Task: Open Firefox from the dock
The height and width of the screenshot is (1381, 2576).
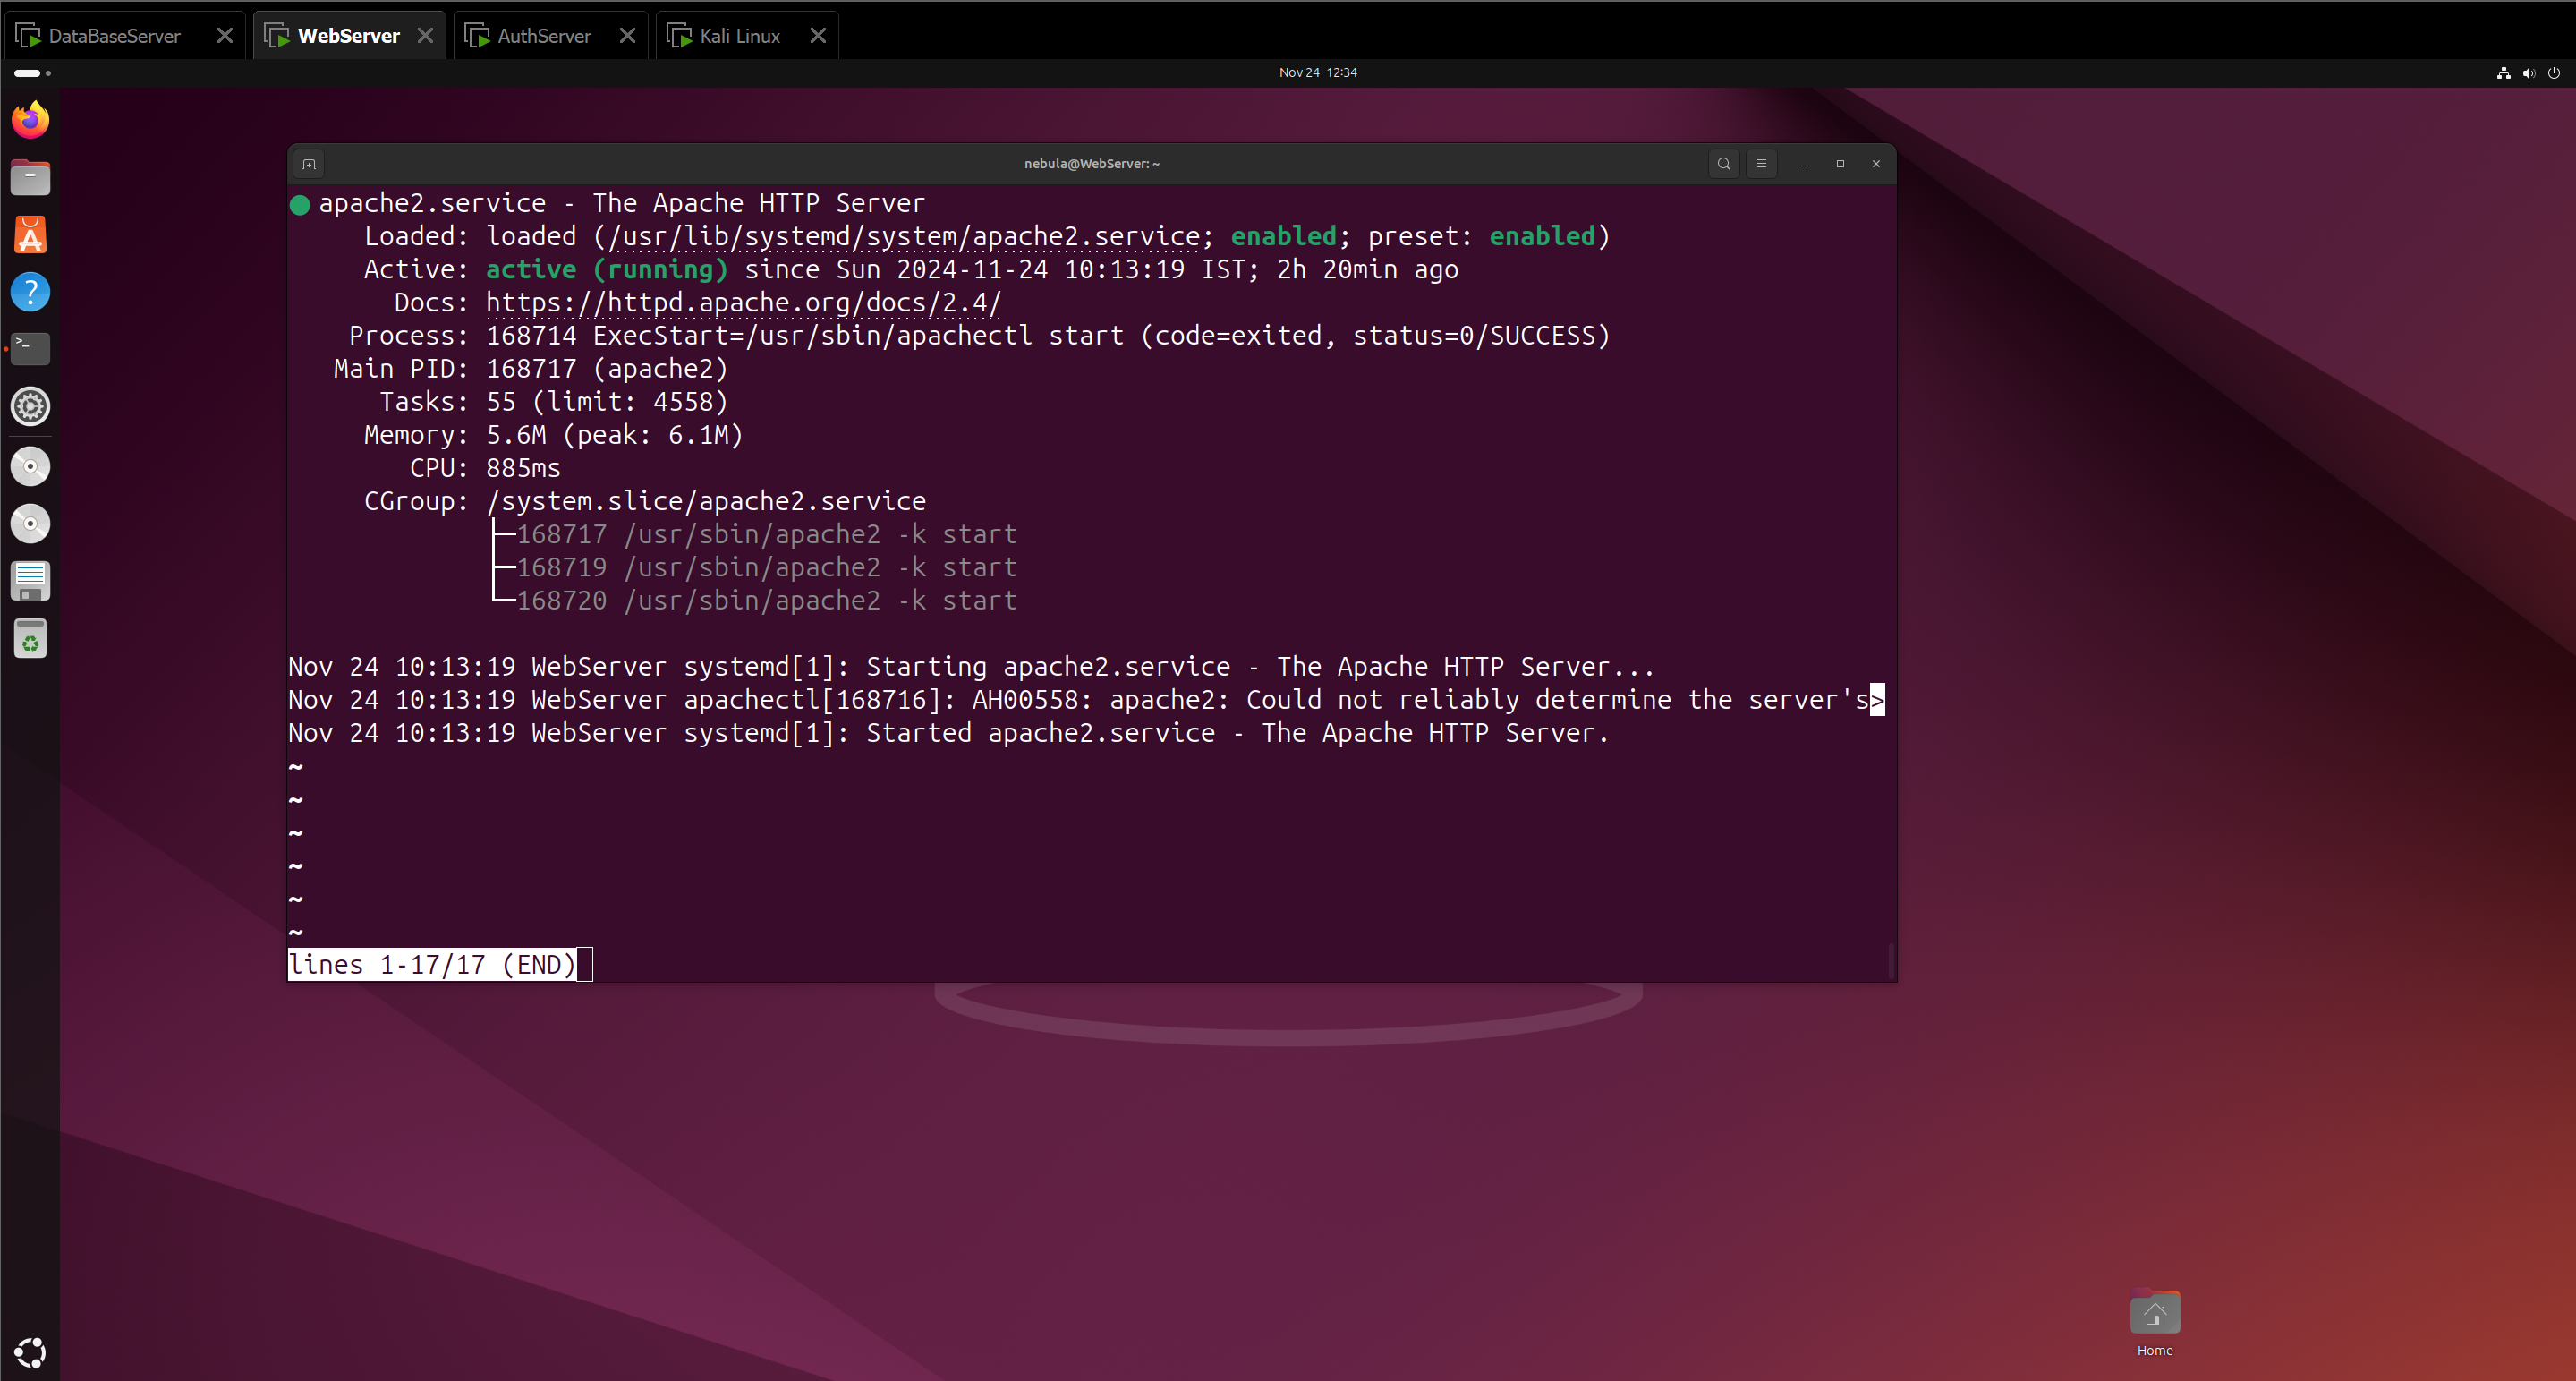Action: click(x=30, y=120)
